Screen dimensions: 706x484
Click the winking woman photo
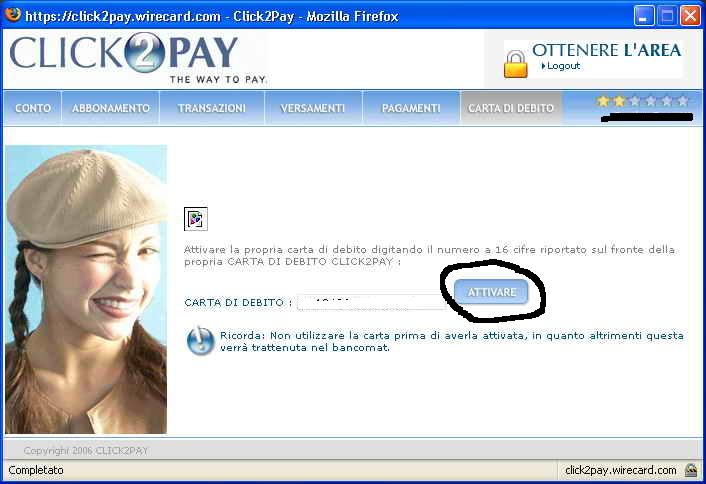point(86,289)
